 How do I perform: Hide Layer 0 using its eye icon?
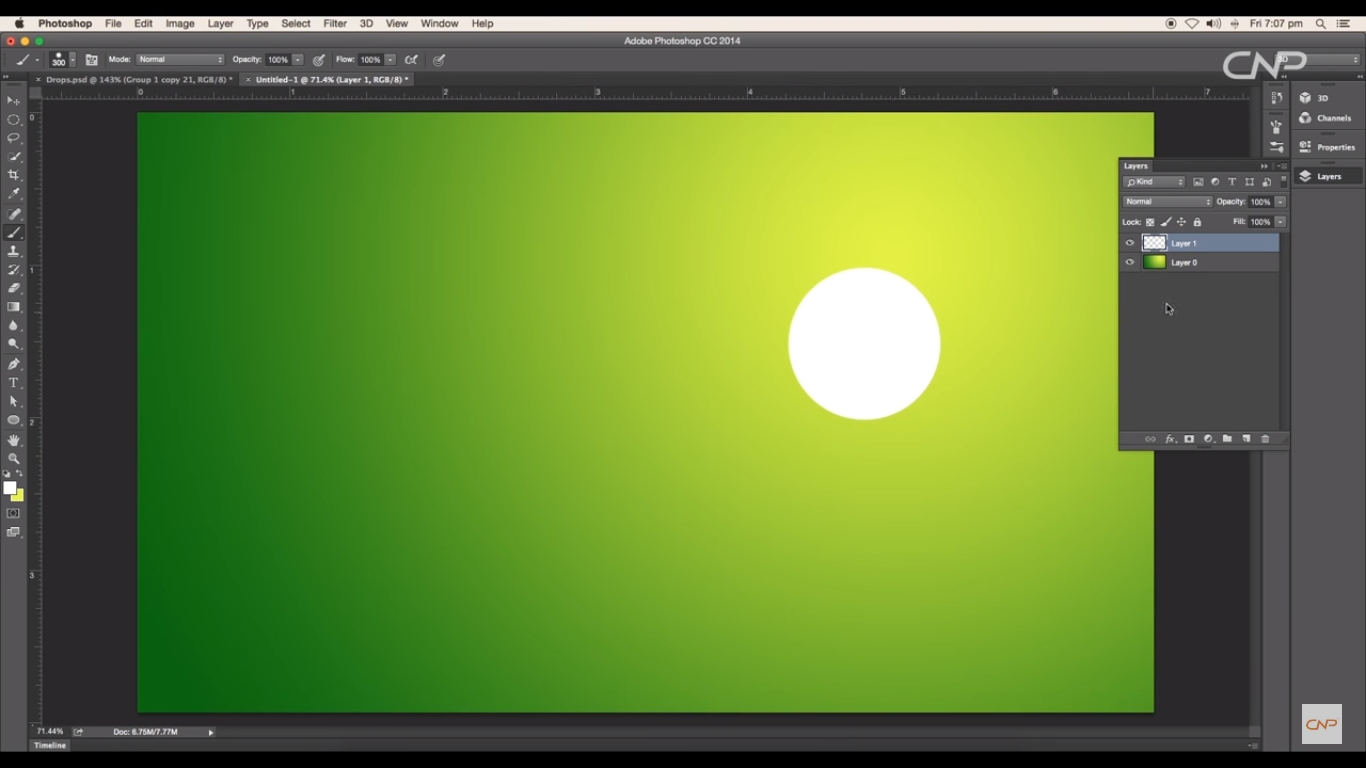pyautogui.click(x=1130, y=262)
